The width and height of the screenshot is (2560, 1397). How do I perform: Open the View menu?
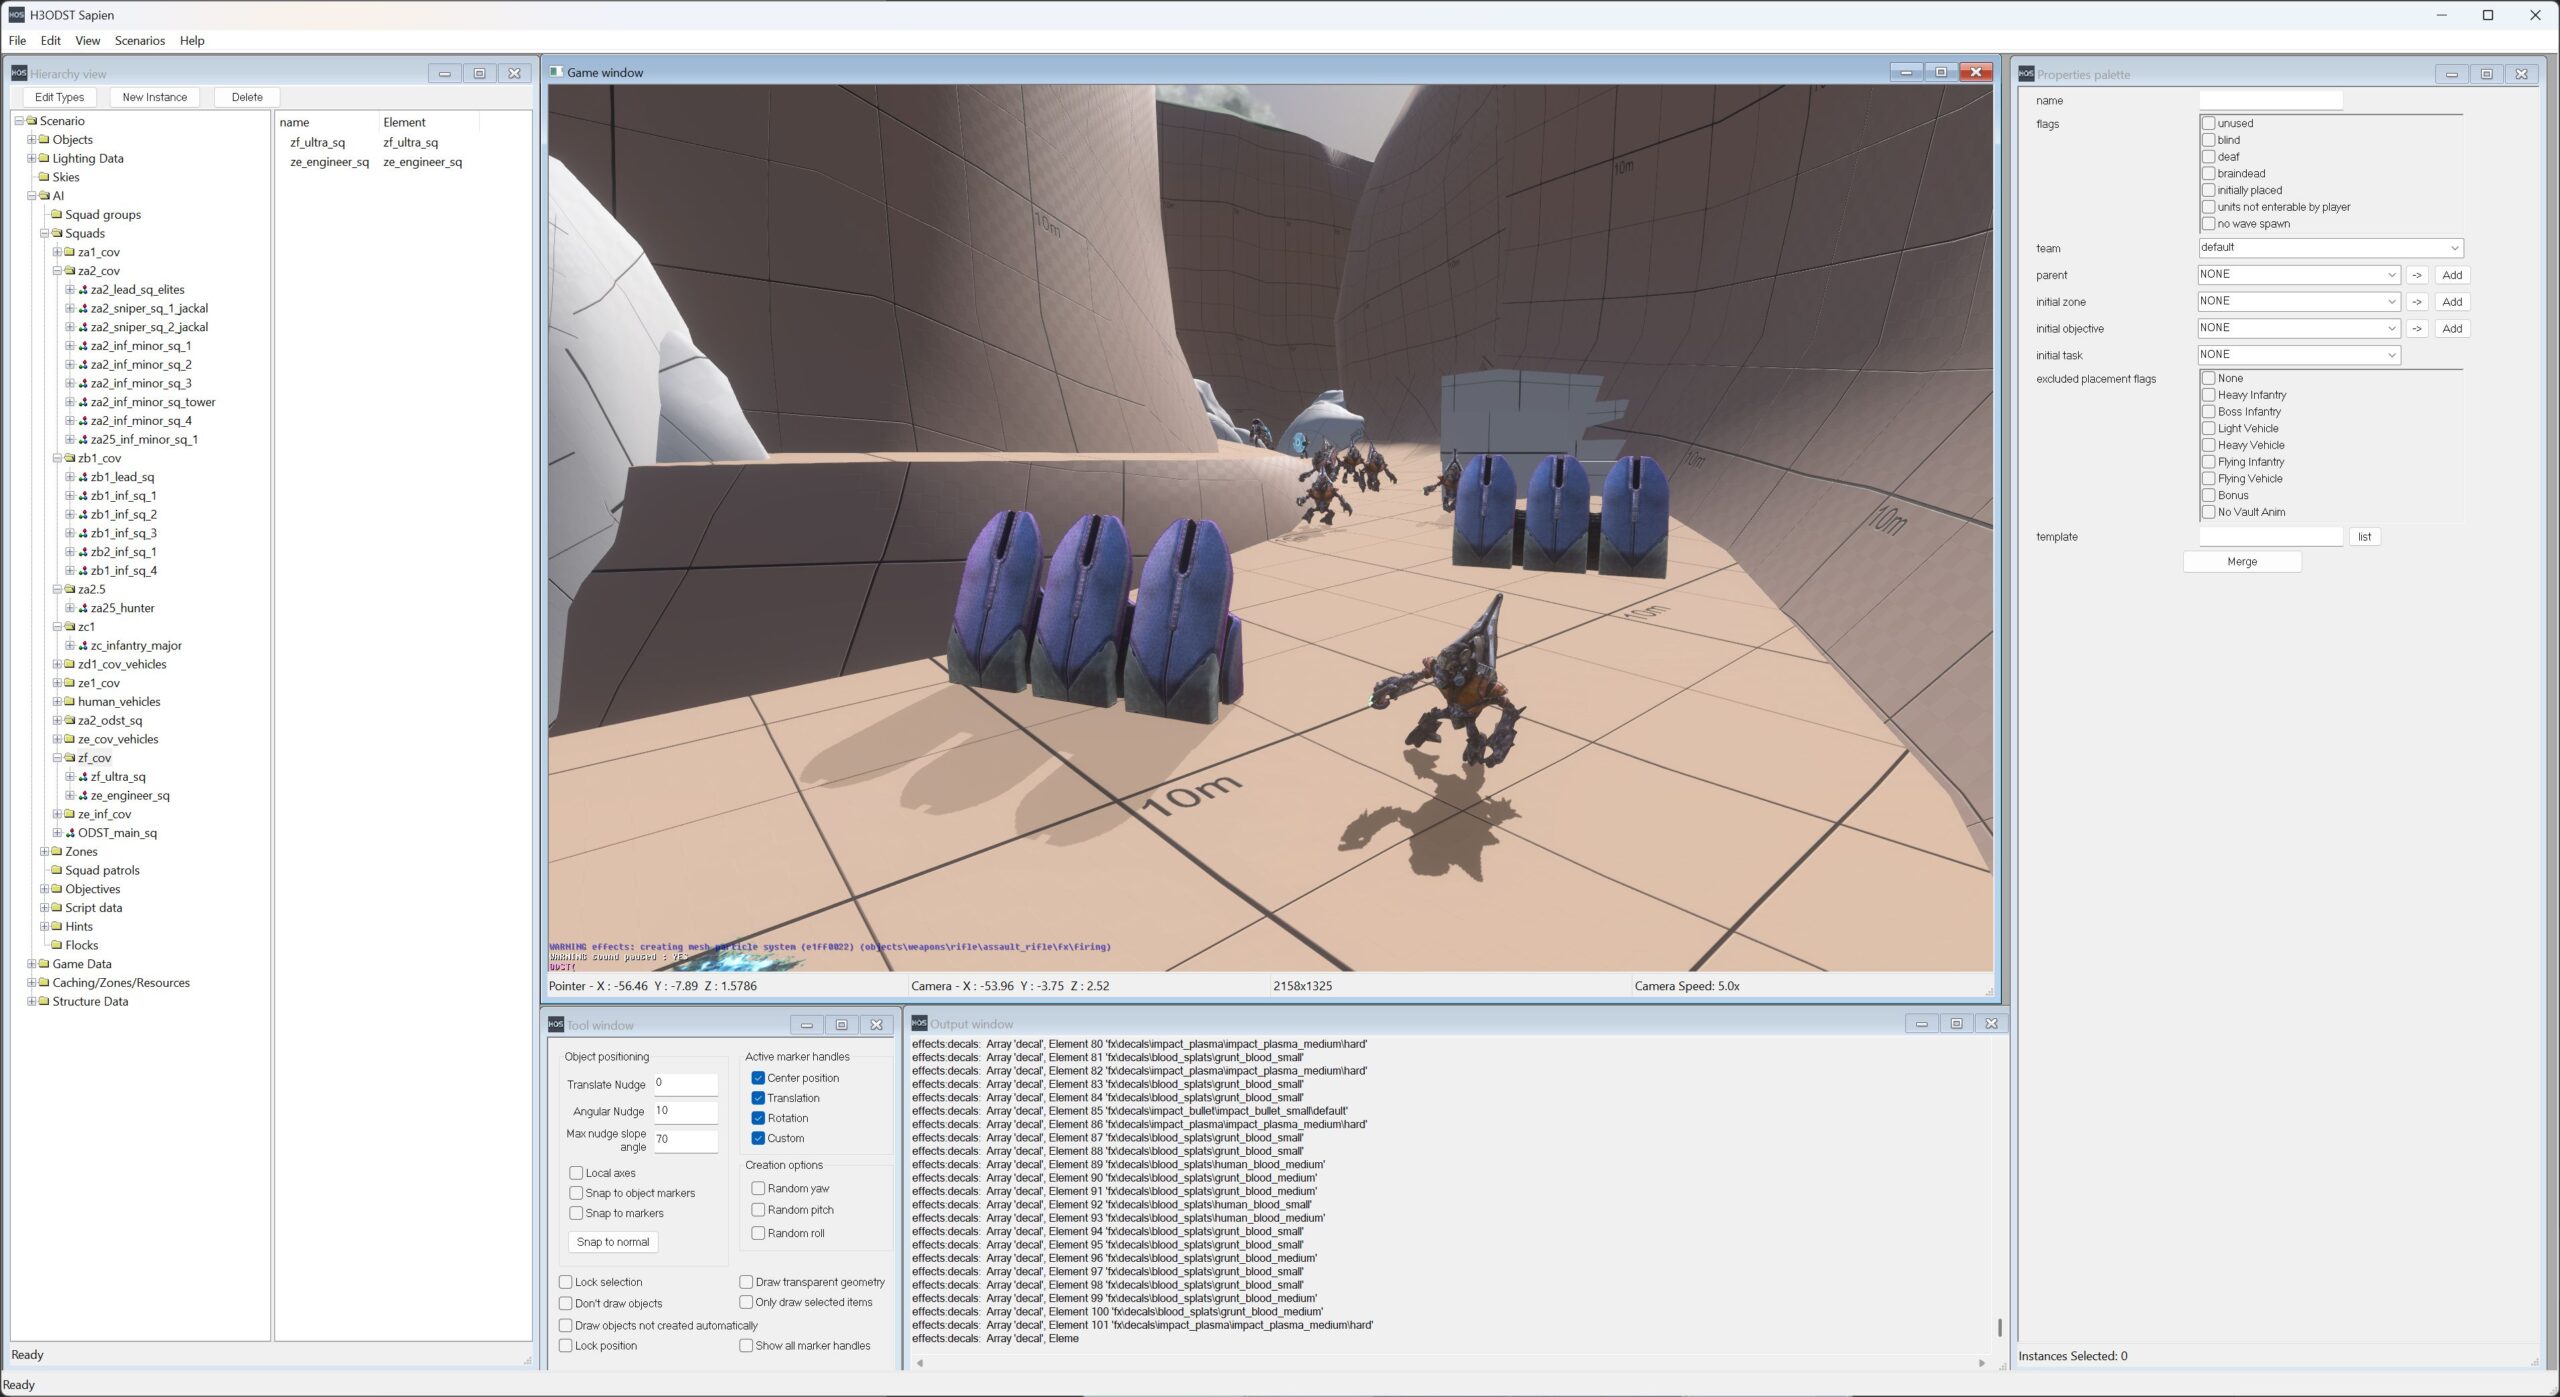87,41
